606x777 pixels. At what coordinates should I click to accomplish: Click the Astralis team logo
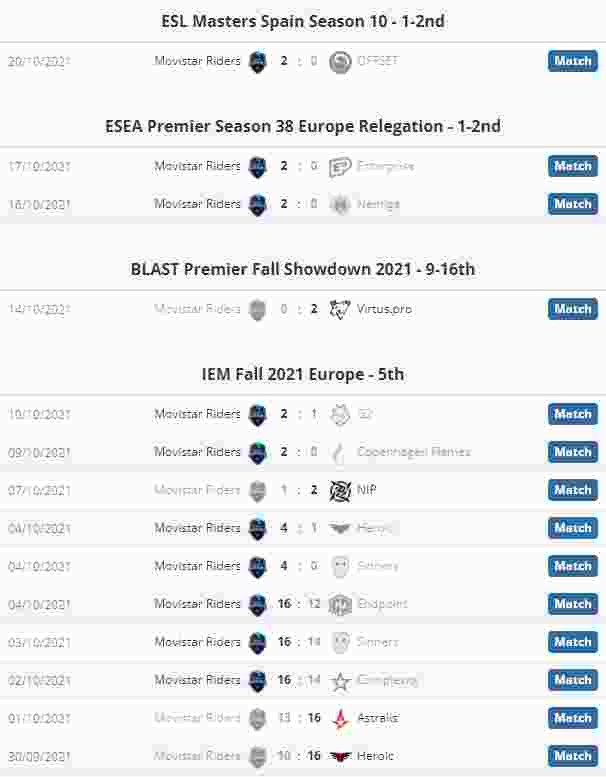(340, 719)
